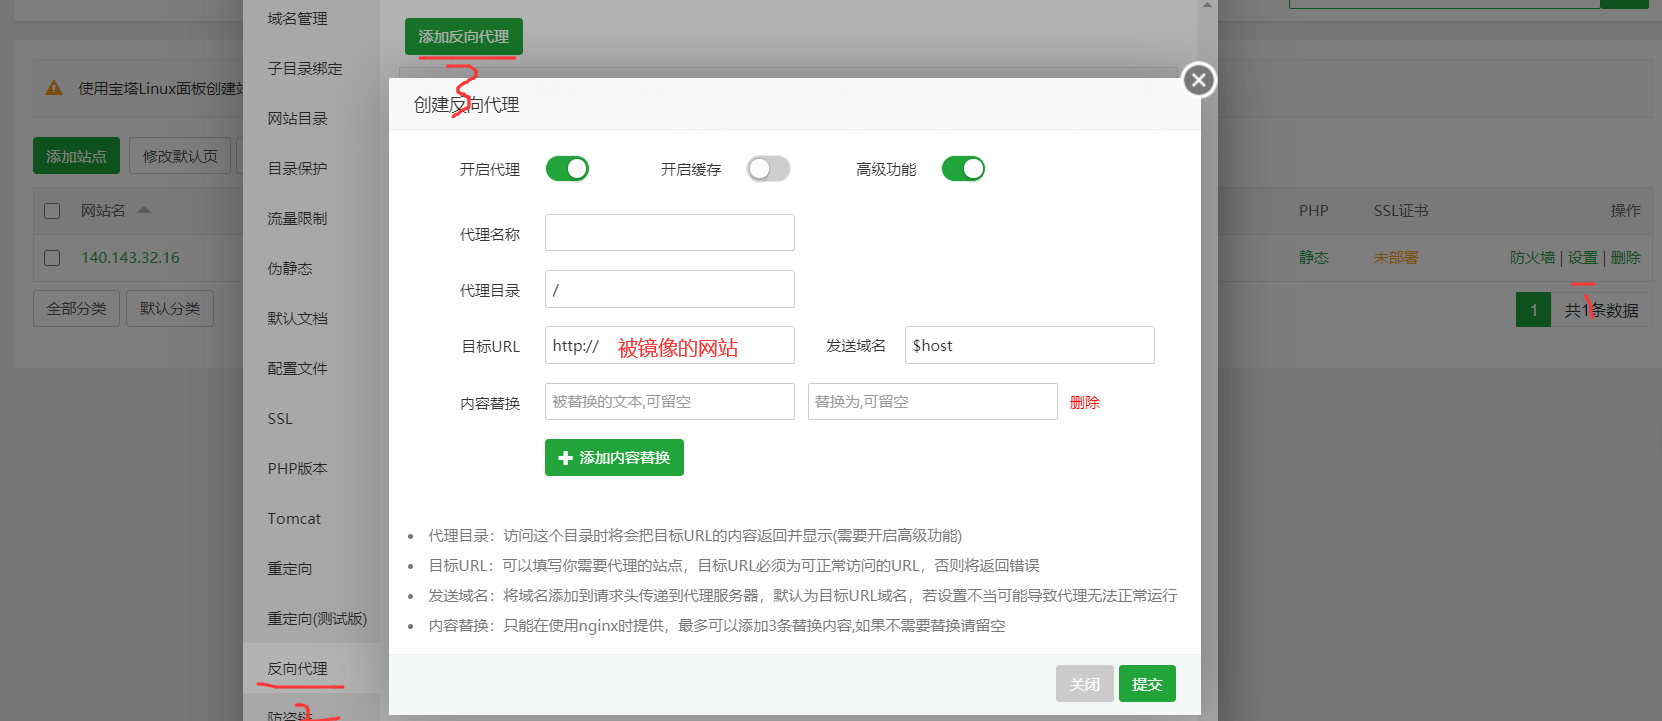This screenshot has width=1662, height=721.
Task: Focus the 替换为 input field
Action: coord(933,401)
